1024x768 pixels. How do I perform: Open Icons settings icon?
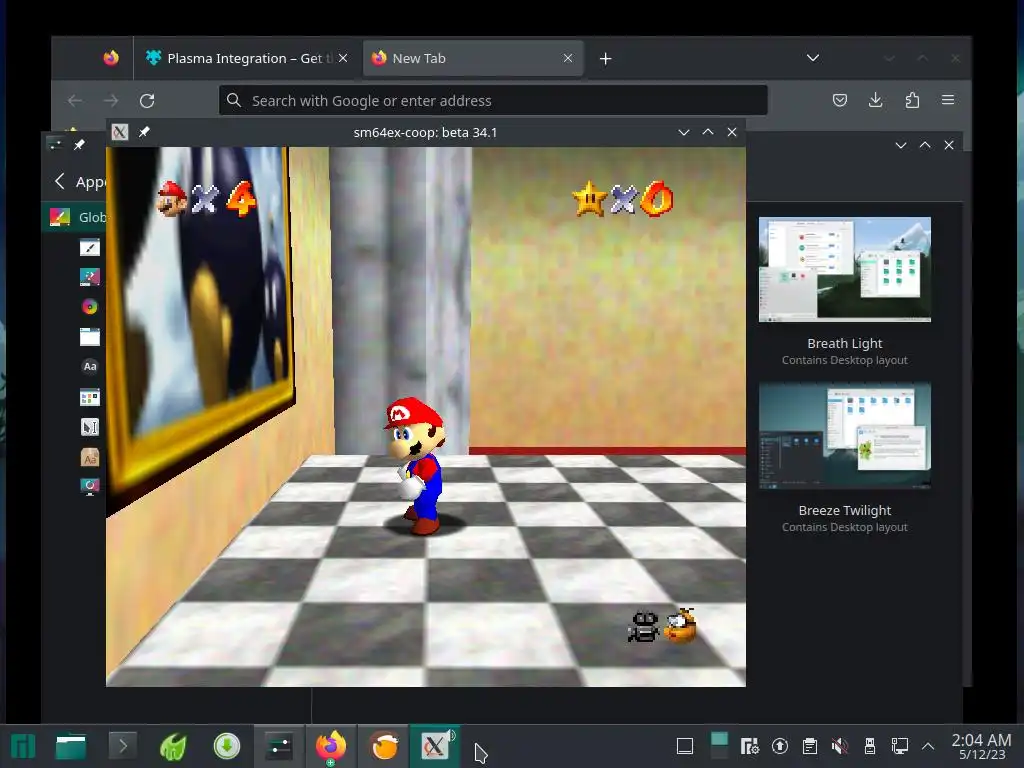click(89, 396)
